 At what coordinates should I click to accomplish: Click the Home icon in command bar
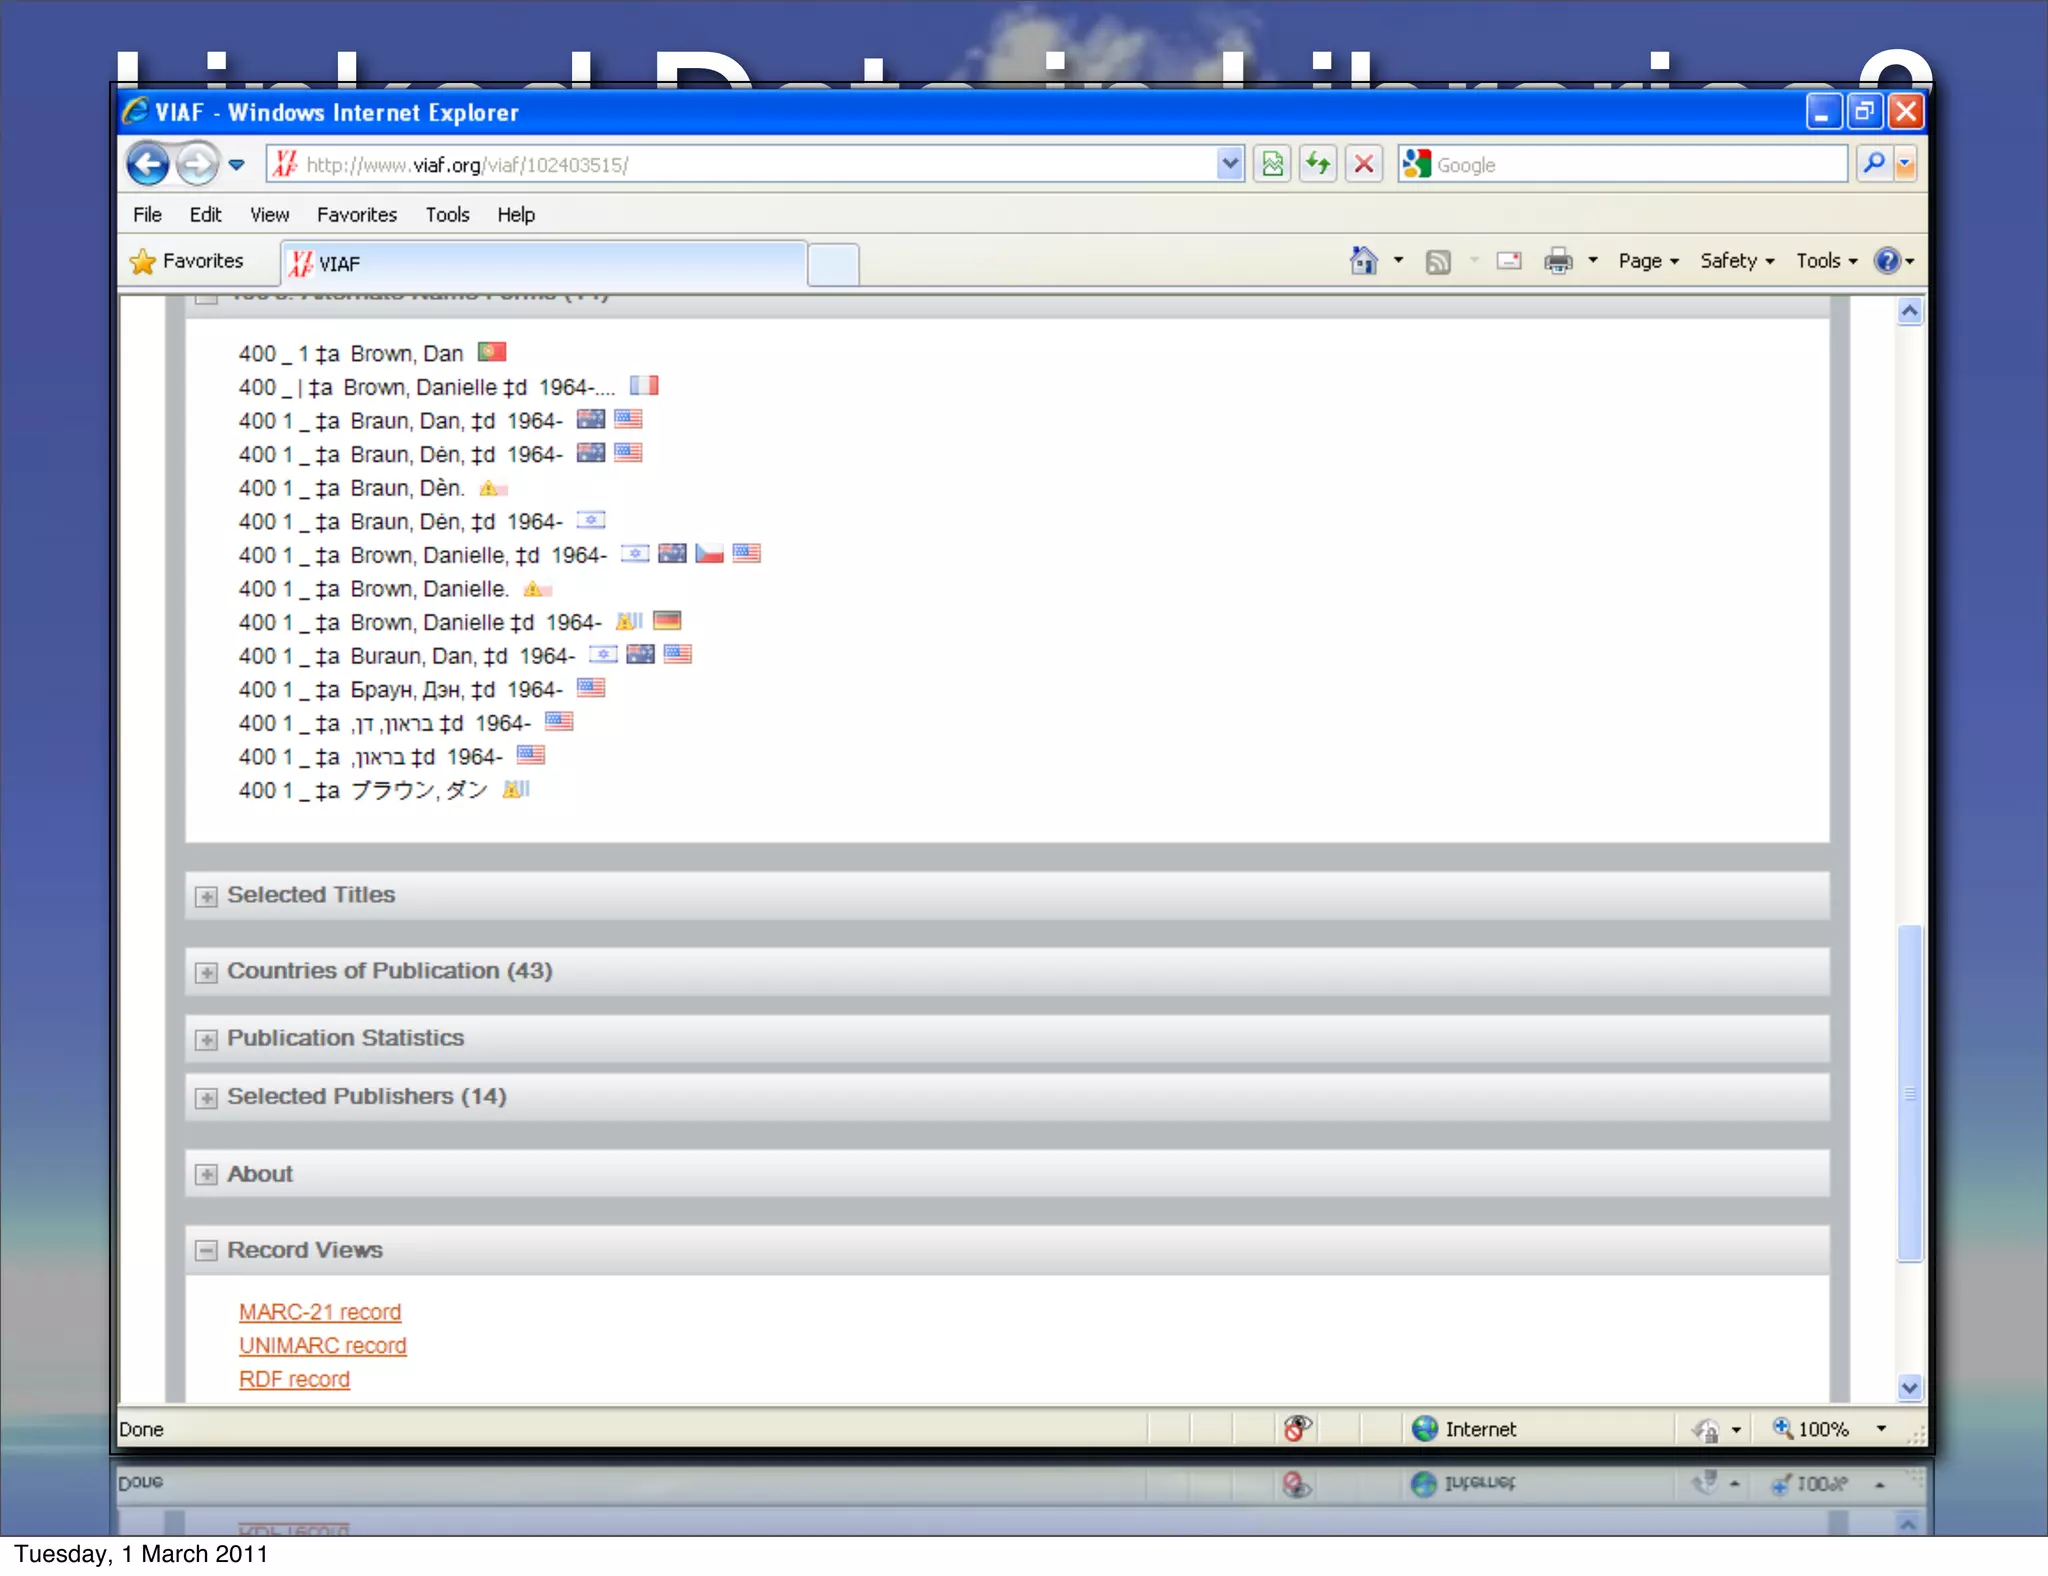[x=1363, y=261]
